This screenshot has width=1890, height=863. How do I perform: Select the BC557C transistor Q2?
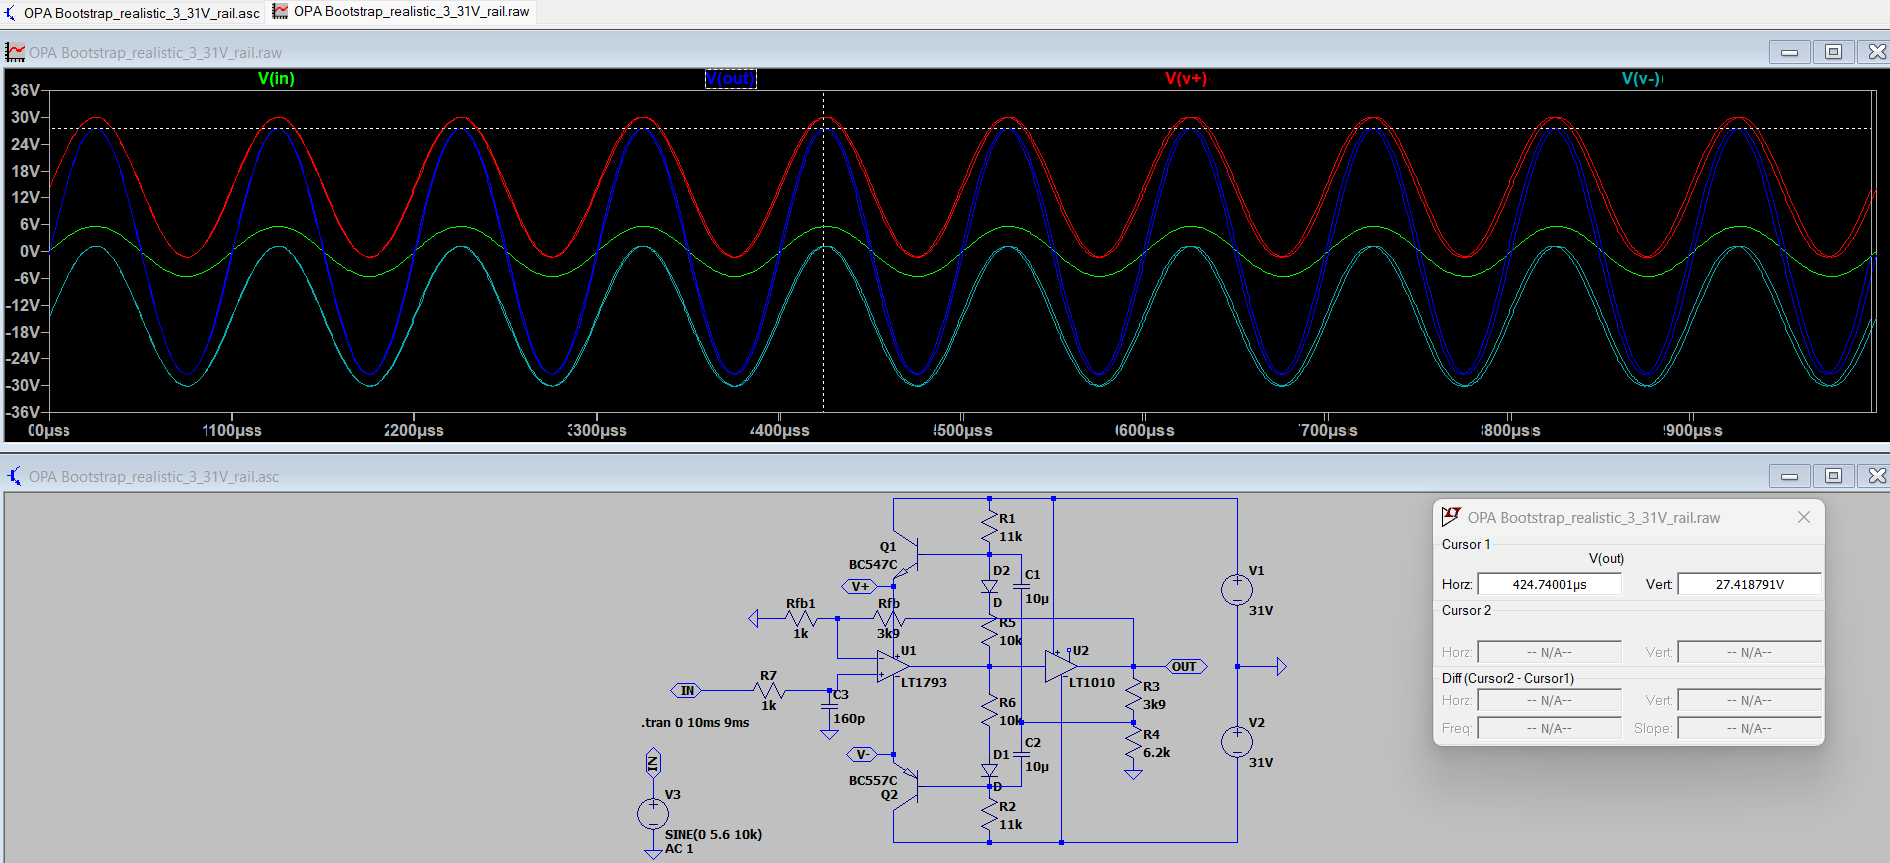(906, 785)
